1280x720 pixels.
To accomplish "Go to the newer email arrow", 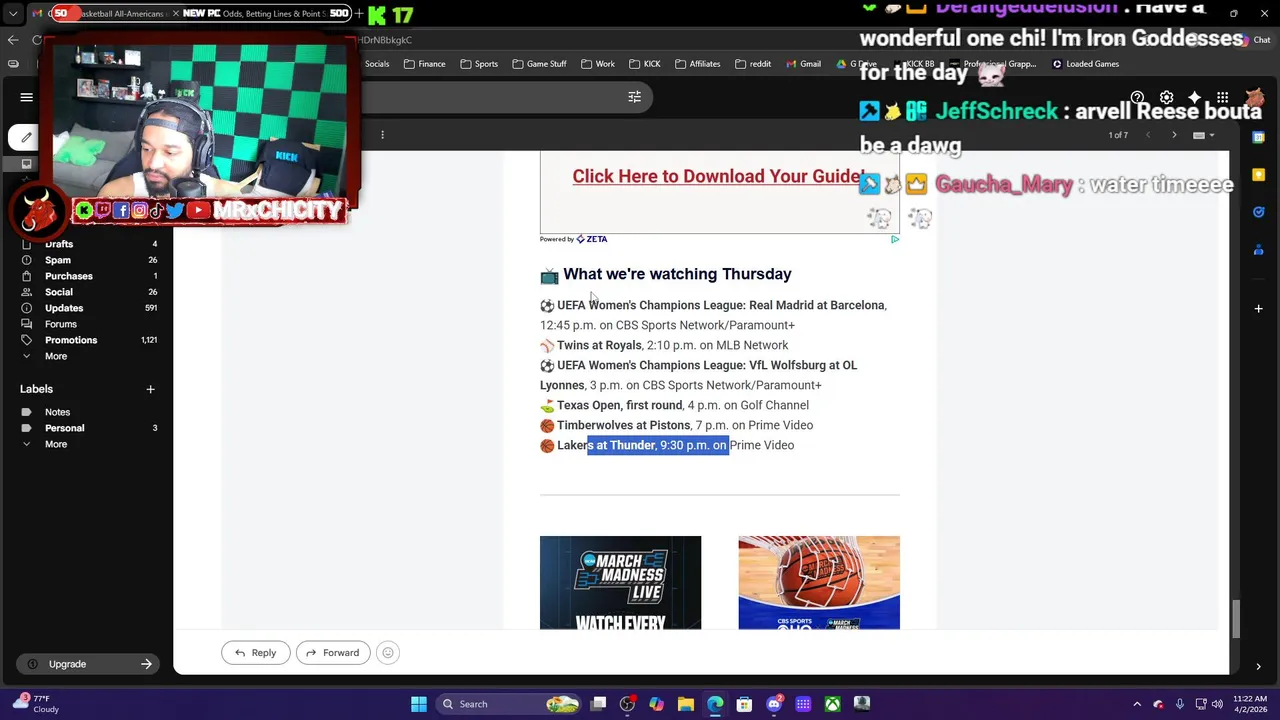I will coord(1148,135).
